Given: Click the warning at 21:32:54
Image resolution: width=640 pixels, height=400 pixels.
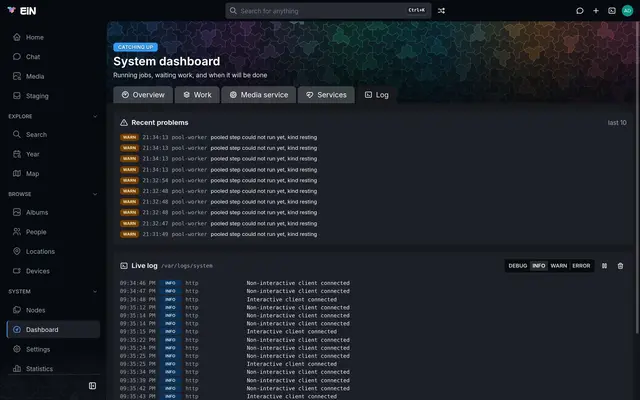Looking at the screenshot, I should tap(218, 180).
